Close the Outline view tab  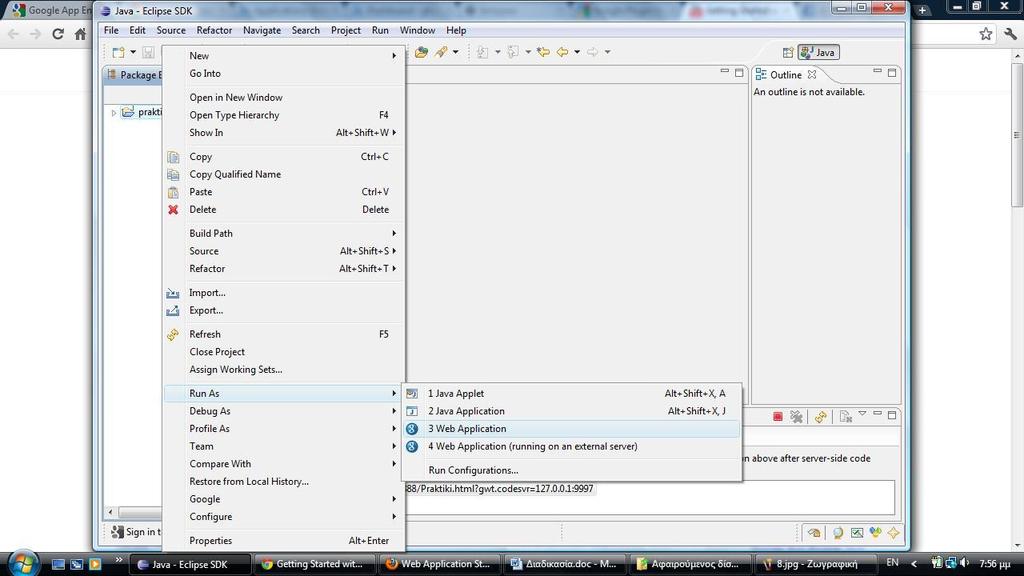812,75
